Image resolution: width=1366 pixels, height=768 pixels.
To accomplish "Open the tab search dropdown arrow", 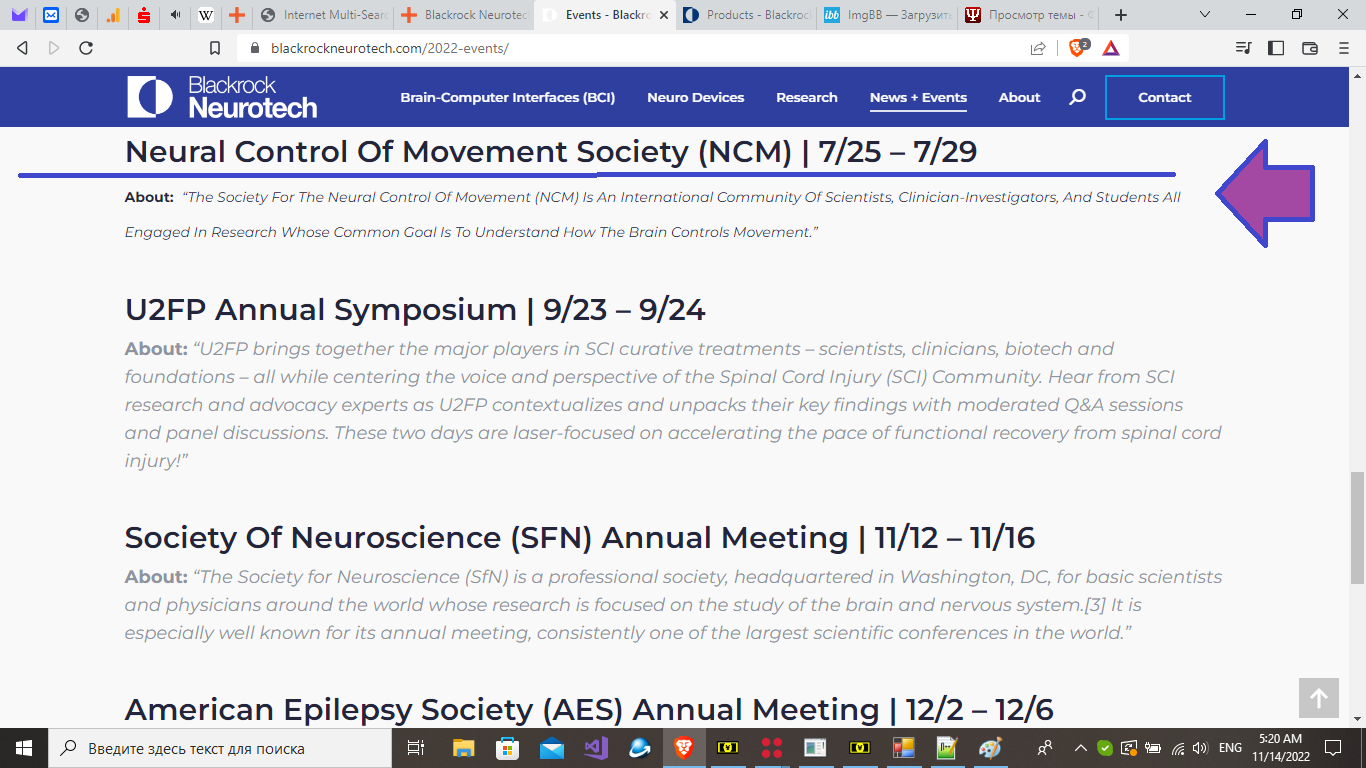I will pyautogui.click(x=1205, y=15).
